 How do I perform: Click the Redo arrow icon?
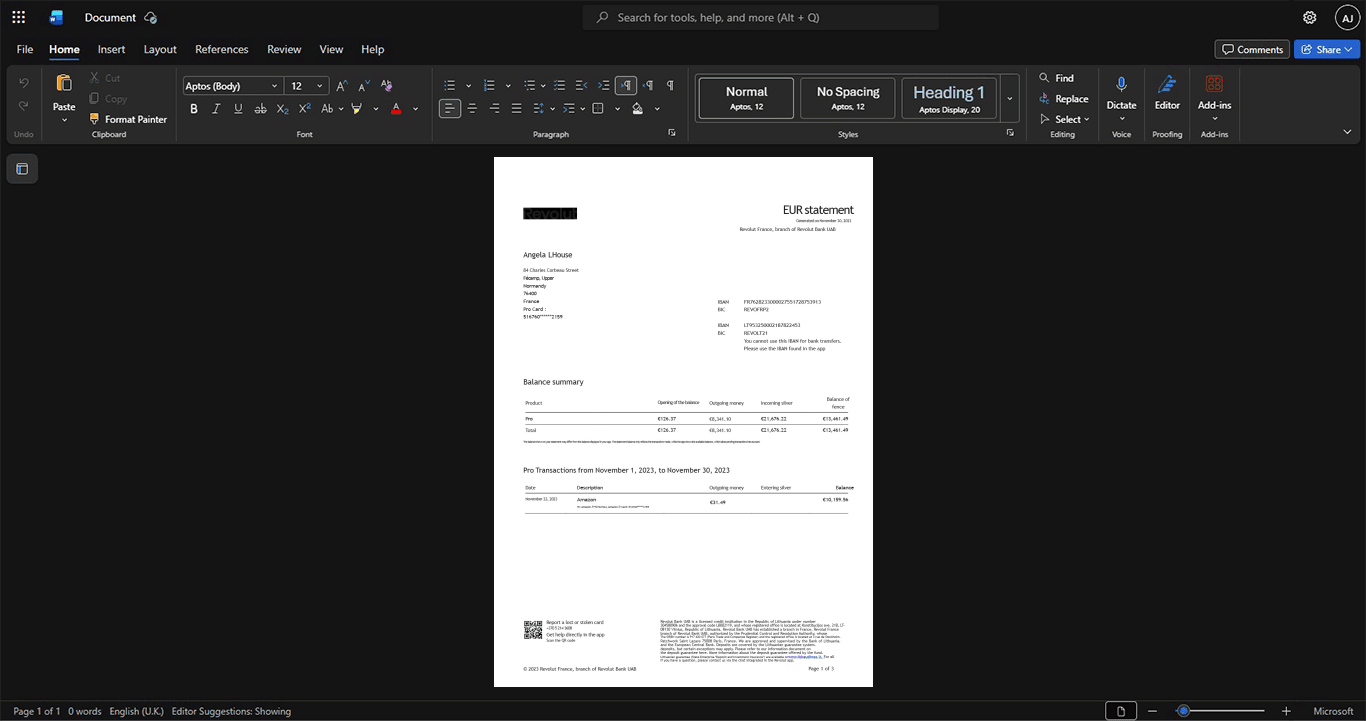point(24,106)
